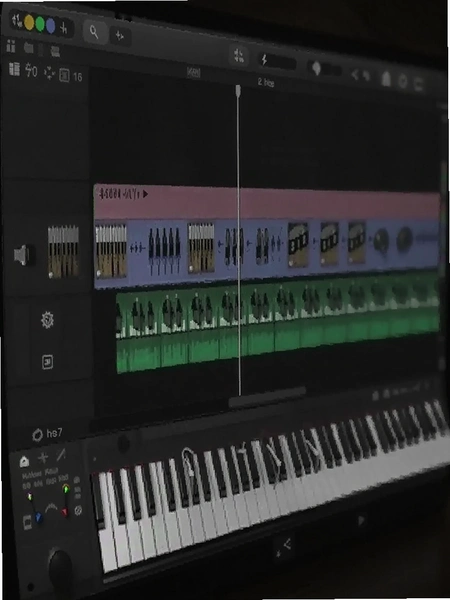
Task: Click the folder icon below the colored dots
Action: (28, 48)
